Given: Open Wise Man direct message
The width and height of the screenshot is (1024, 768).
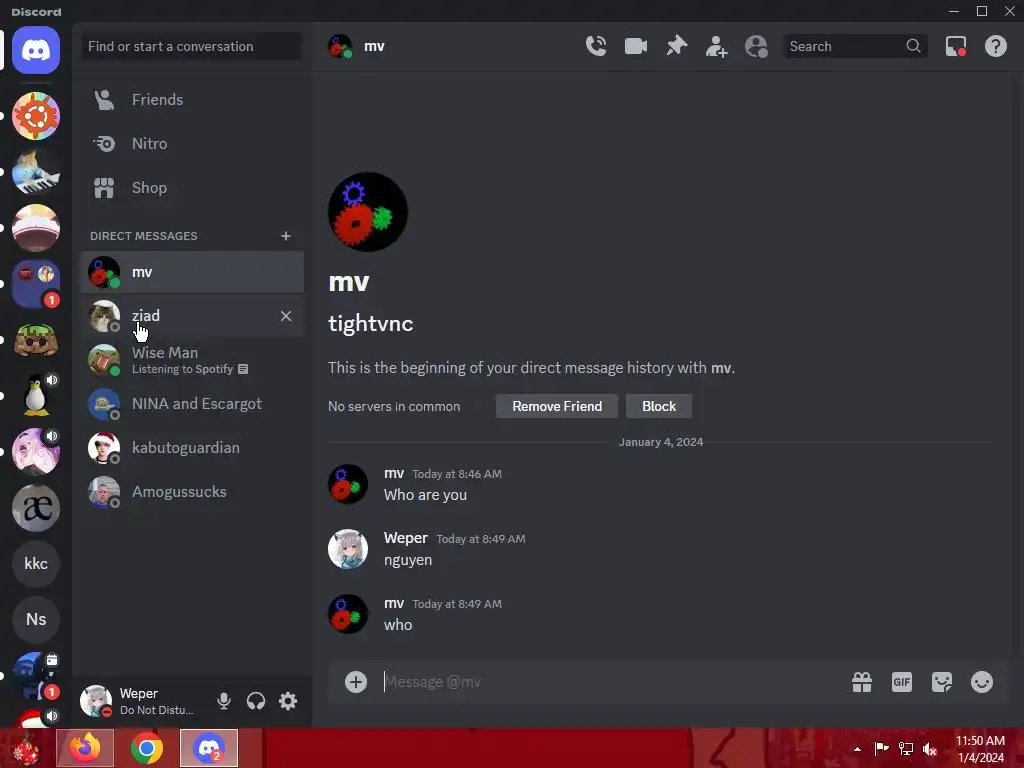Looking at the screenshot, I should click(x=192, y=360).
